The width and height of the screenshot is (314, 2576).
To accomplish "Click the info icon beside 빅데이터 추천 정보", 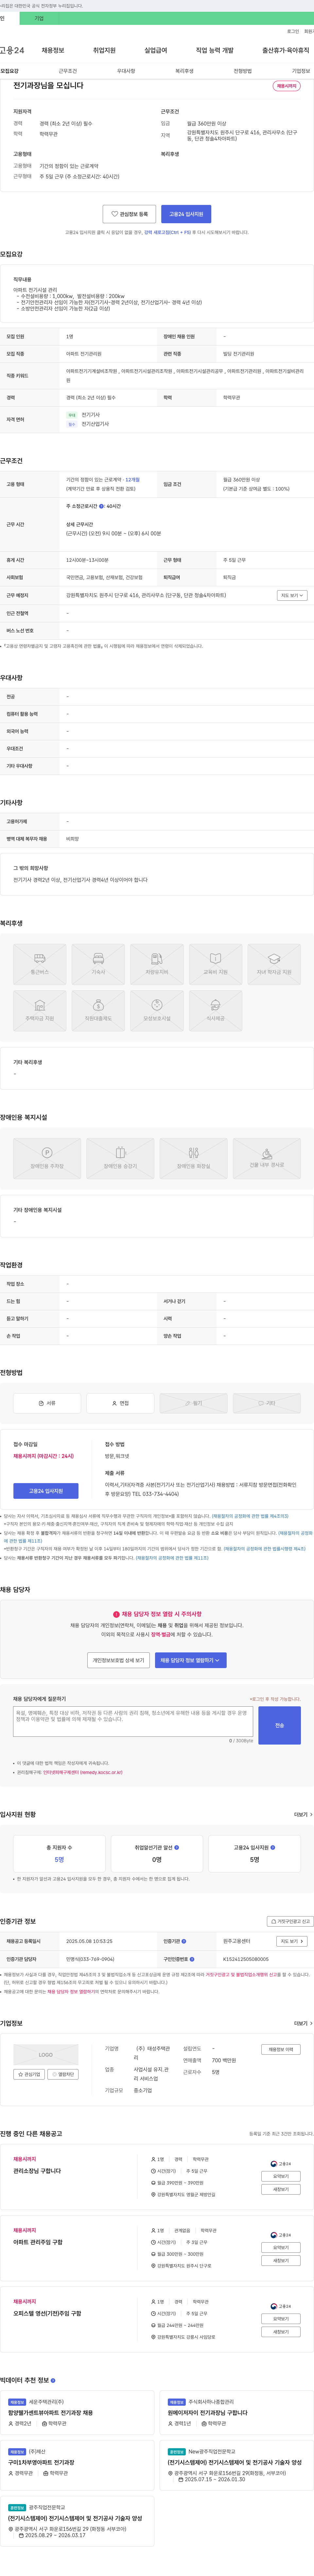I will coord(53,2380).
